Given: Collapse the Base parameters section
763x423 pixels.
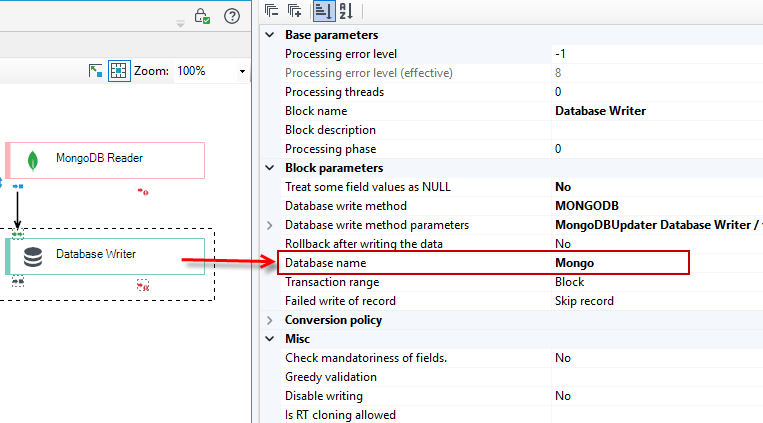Looking at the screenshot, I should point(270,35).
